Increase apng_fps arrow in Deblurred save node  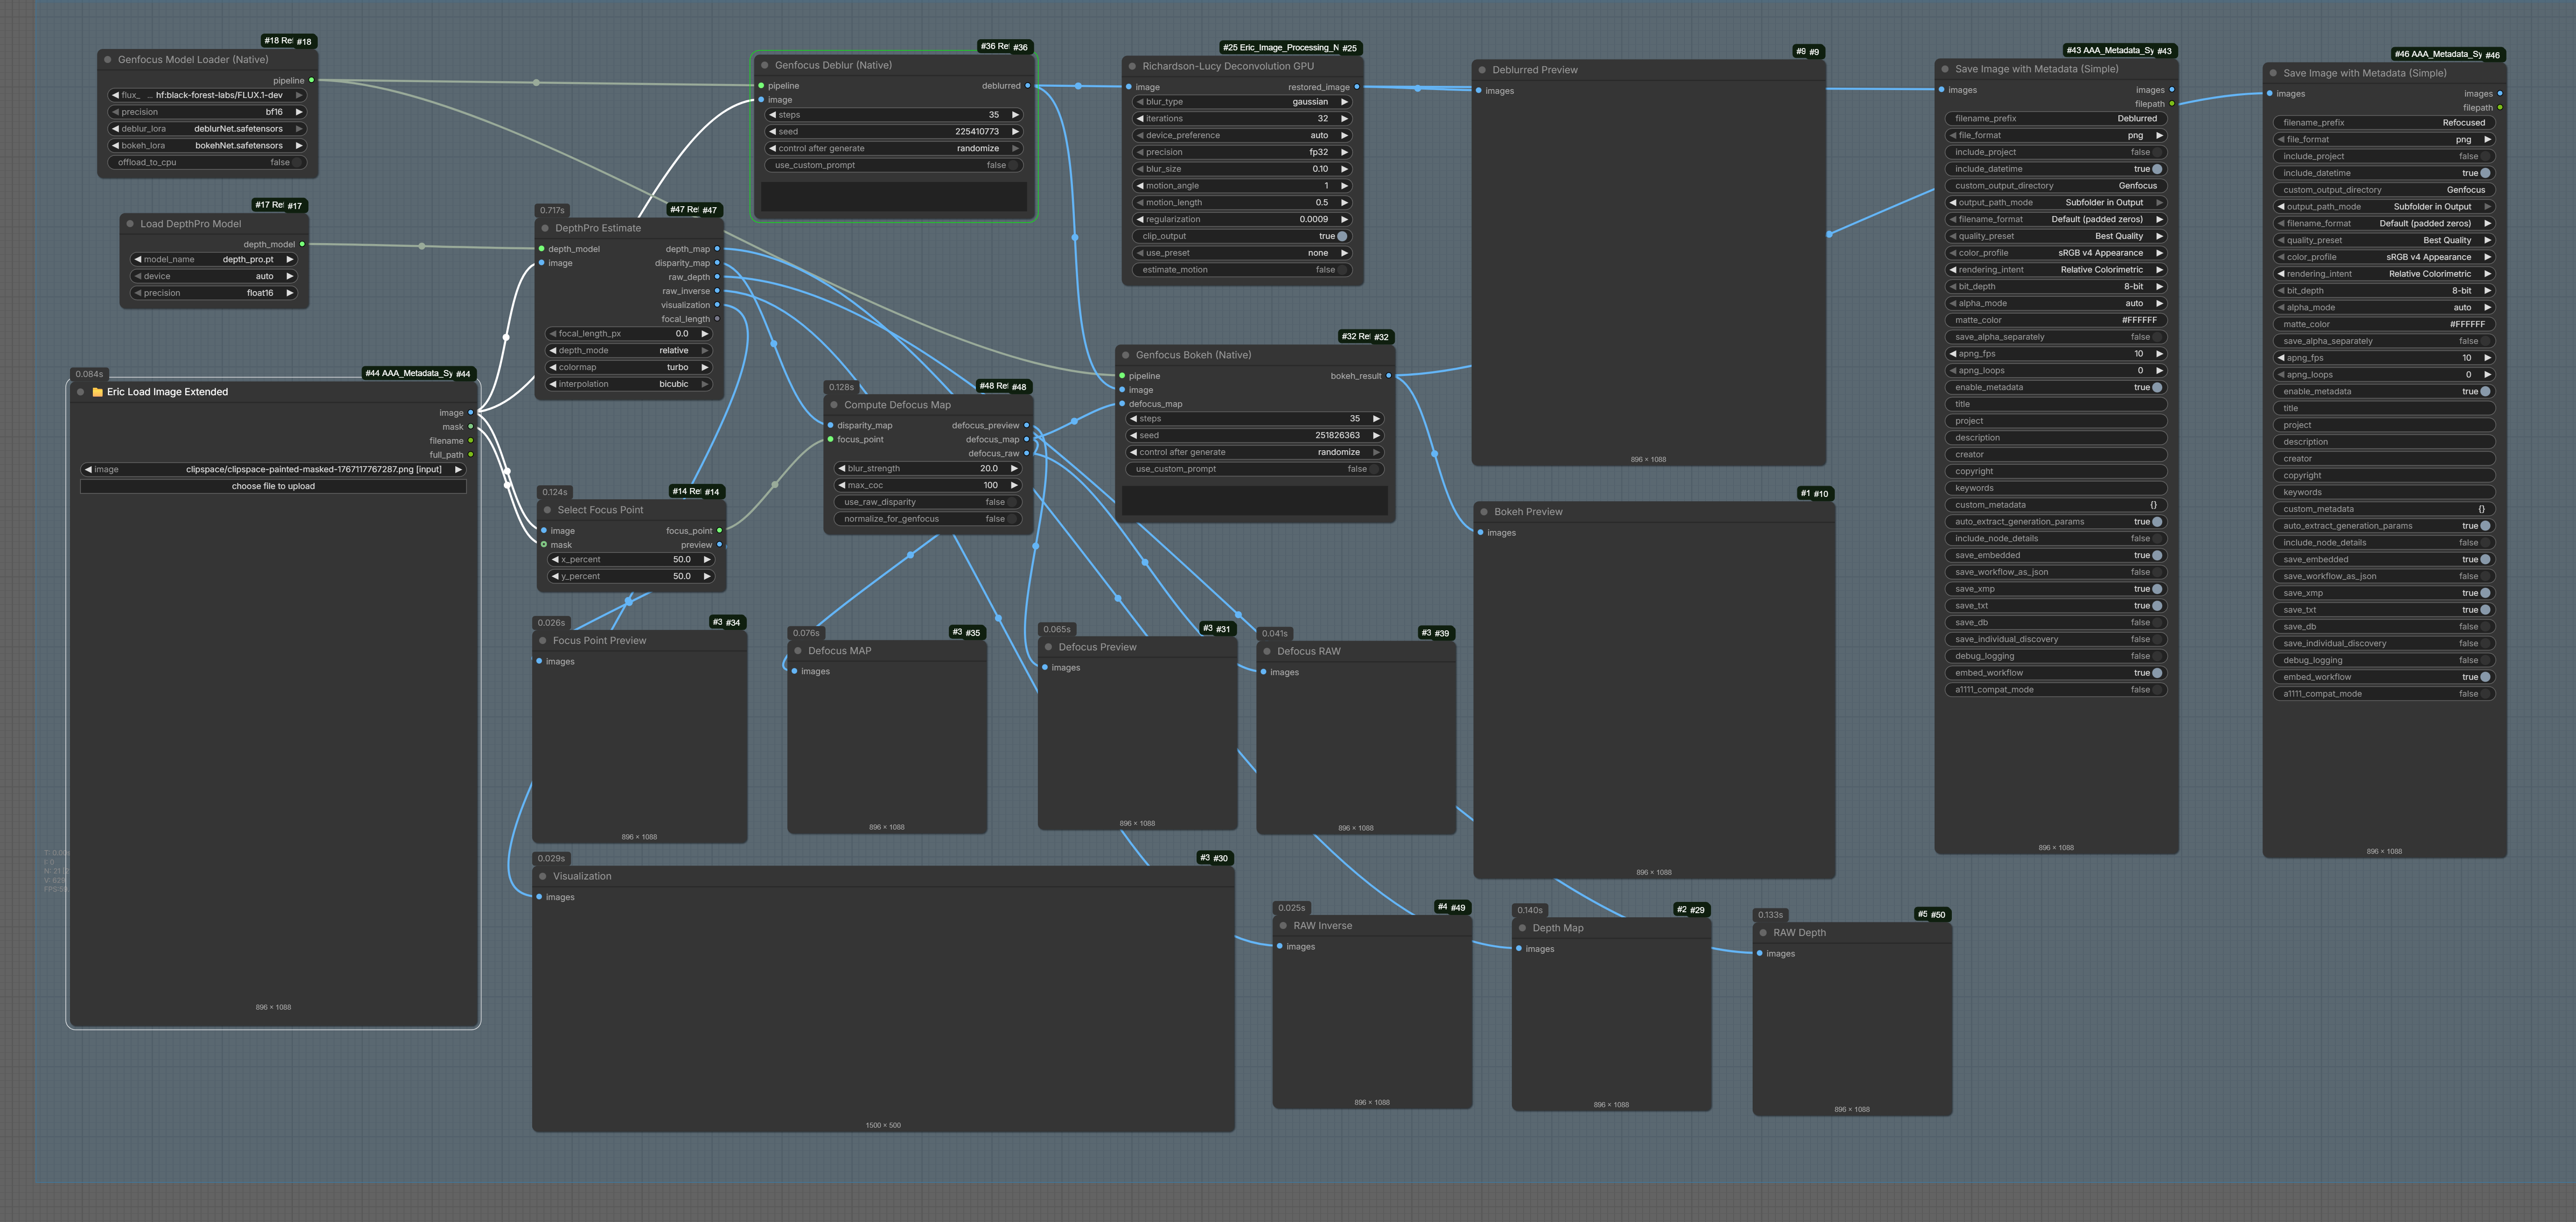click(x=2159, y=354)
